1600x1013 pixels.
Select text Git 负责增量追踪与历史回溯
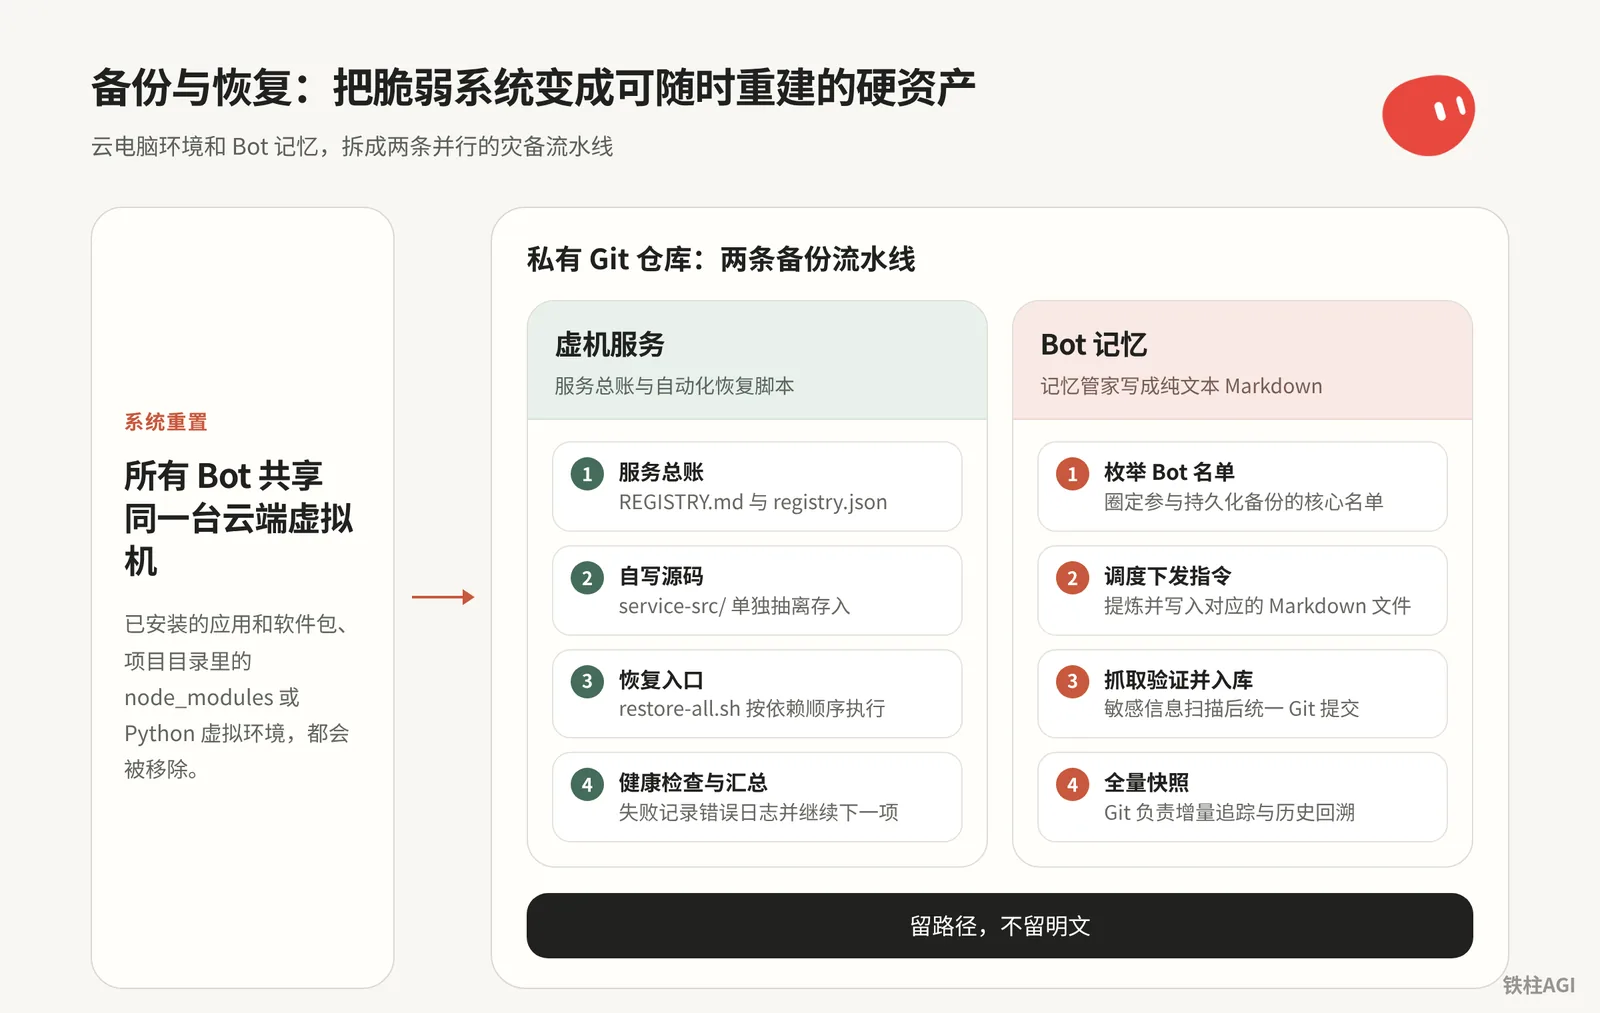pos(1230,813)
